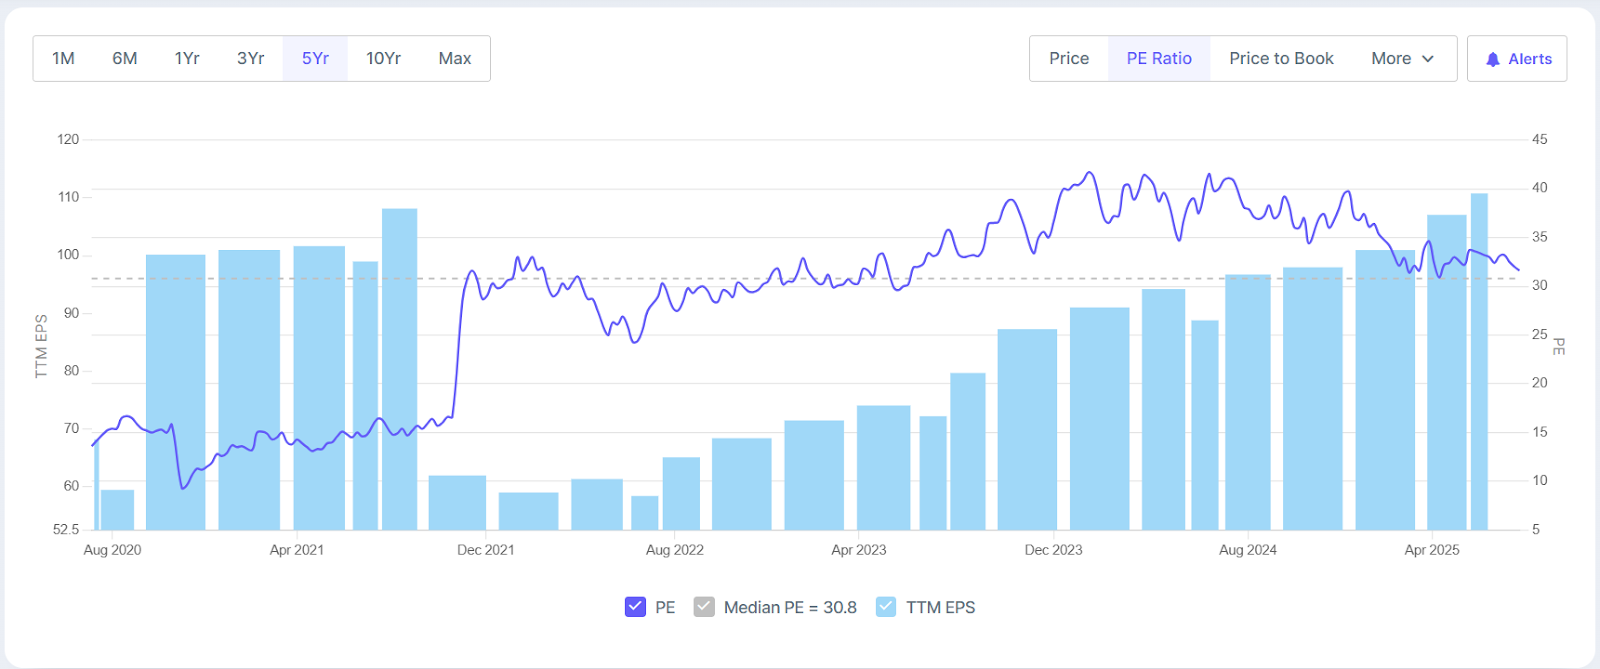
Task: Select the 3Yr time range
Action: tap(250, 58)
